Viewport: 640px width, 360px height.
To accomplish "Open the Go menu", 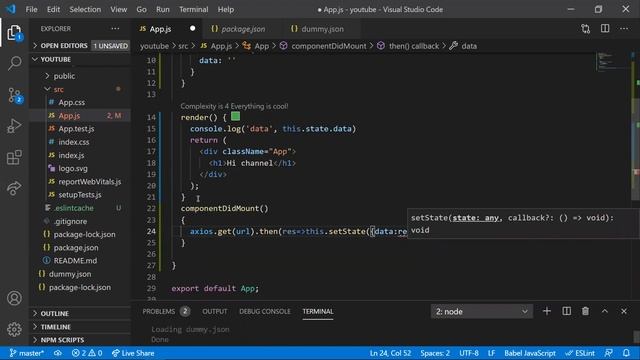I will click(x=141, y=9).
